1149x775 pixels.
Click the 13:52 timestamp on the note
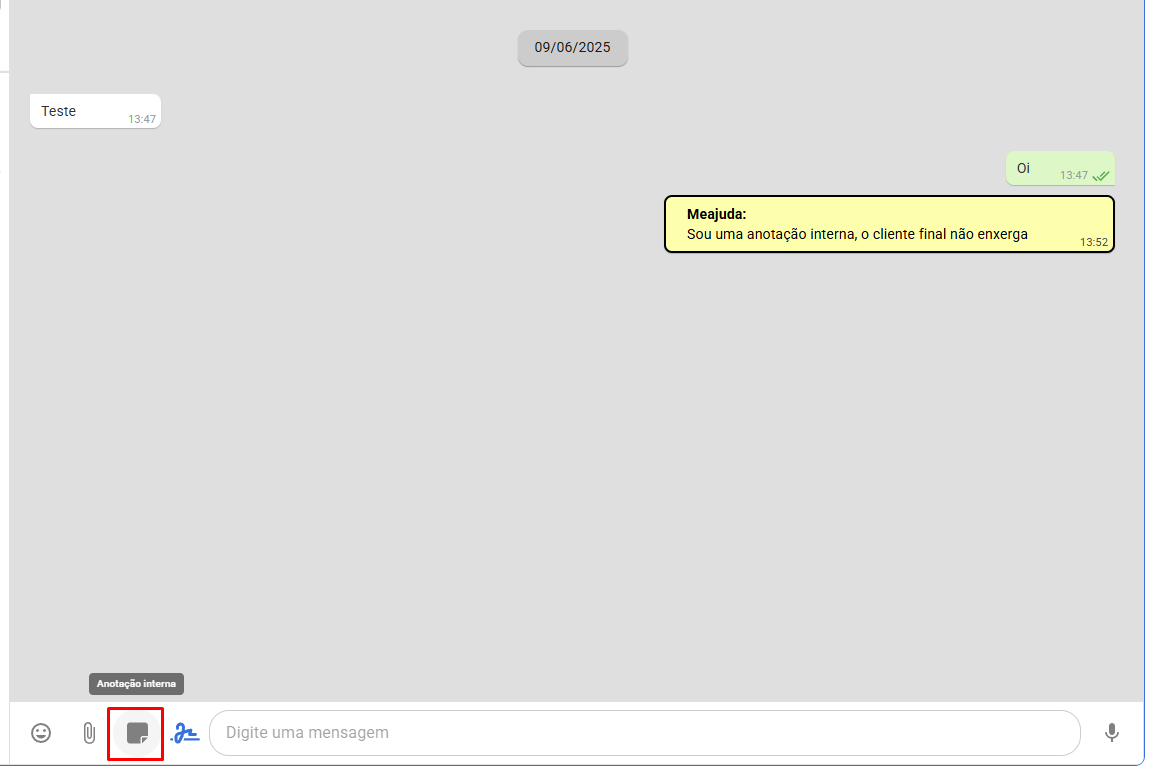point(1093,242)
